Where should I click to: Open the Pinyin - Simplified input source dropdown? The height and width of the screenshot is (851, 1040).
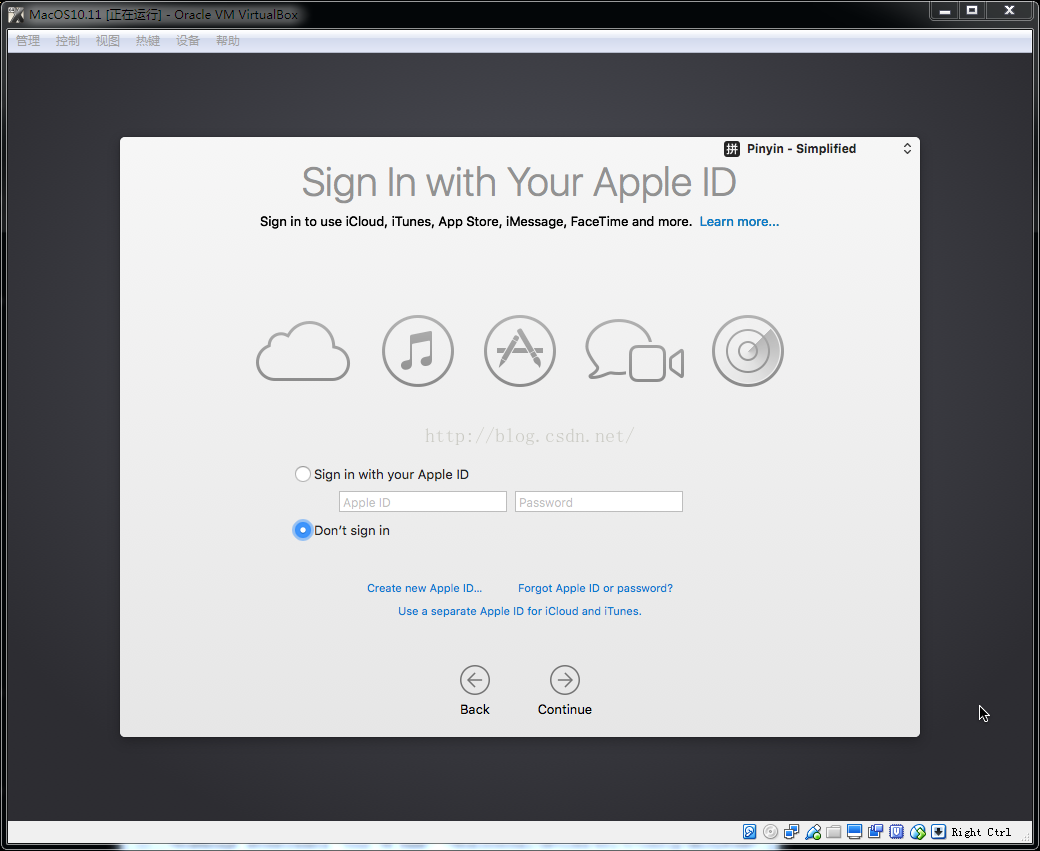click(818, 149)
